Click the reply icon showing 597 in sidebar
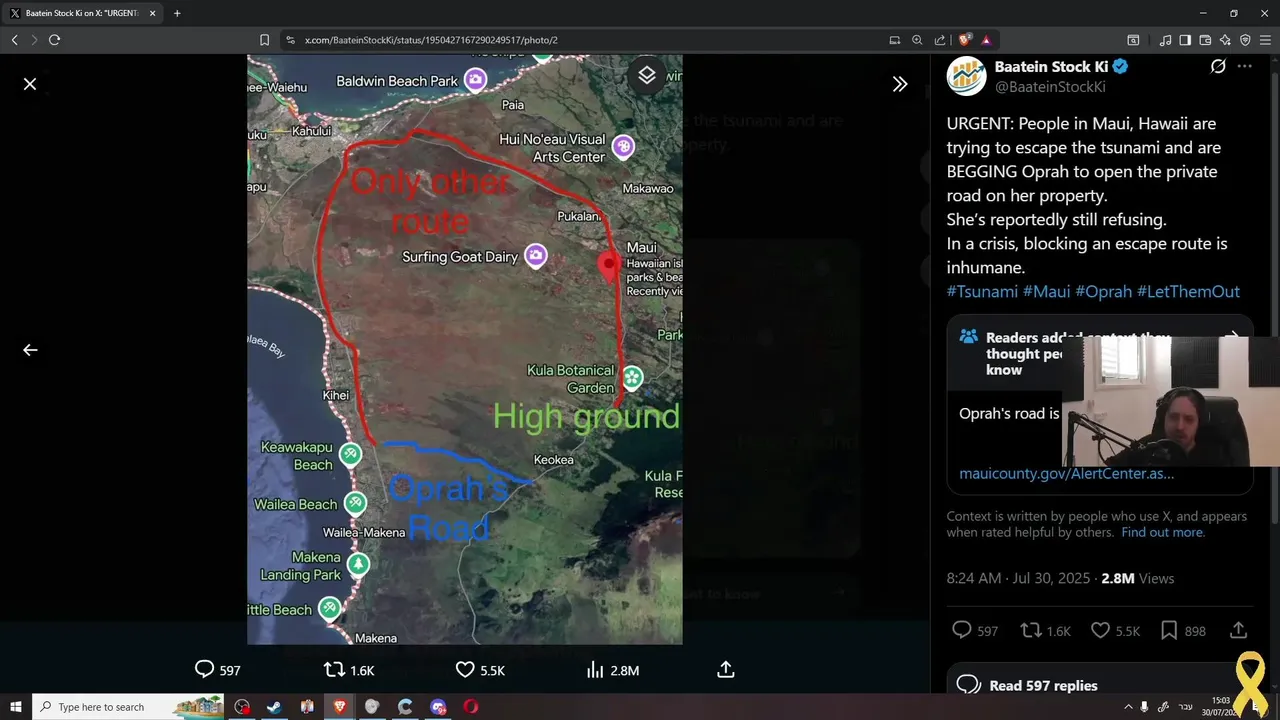1280x720 pixels. pos(962,630)
